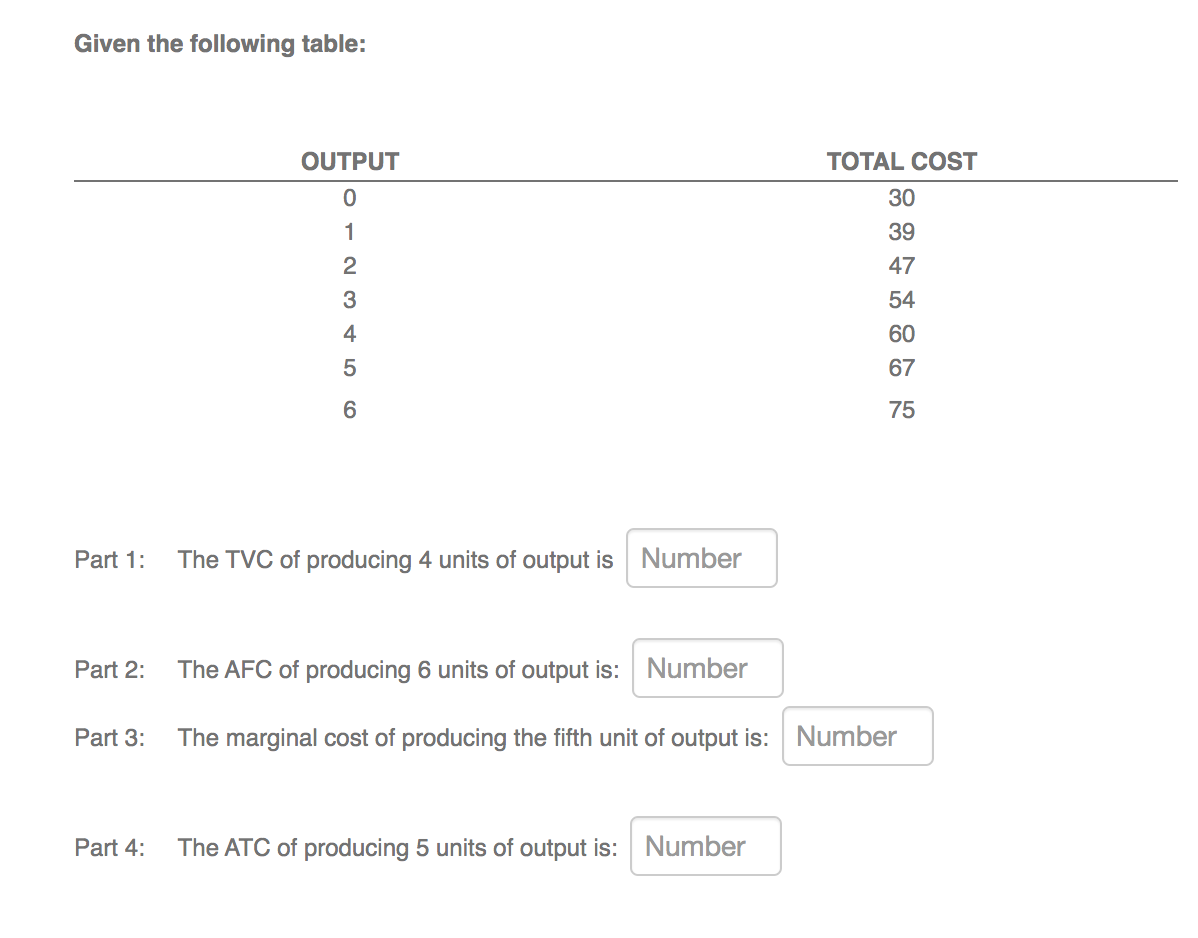Click the total cost value 67
This screenshot has height=938, width=1198.
[901, 367]
